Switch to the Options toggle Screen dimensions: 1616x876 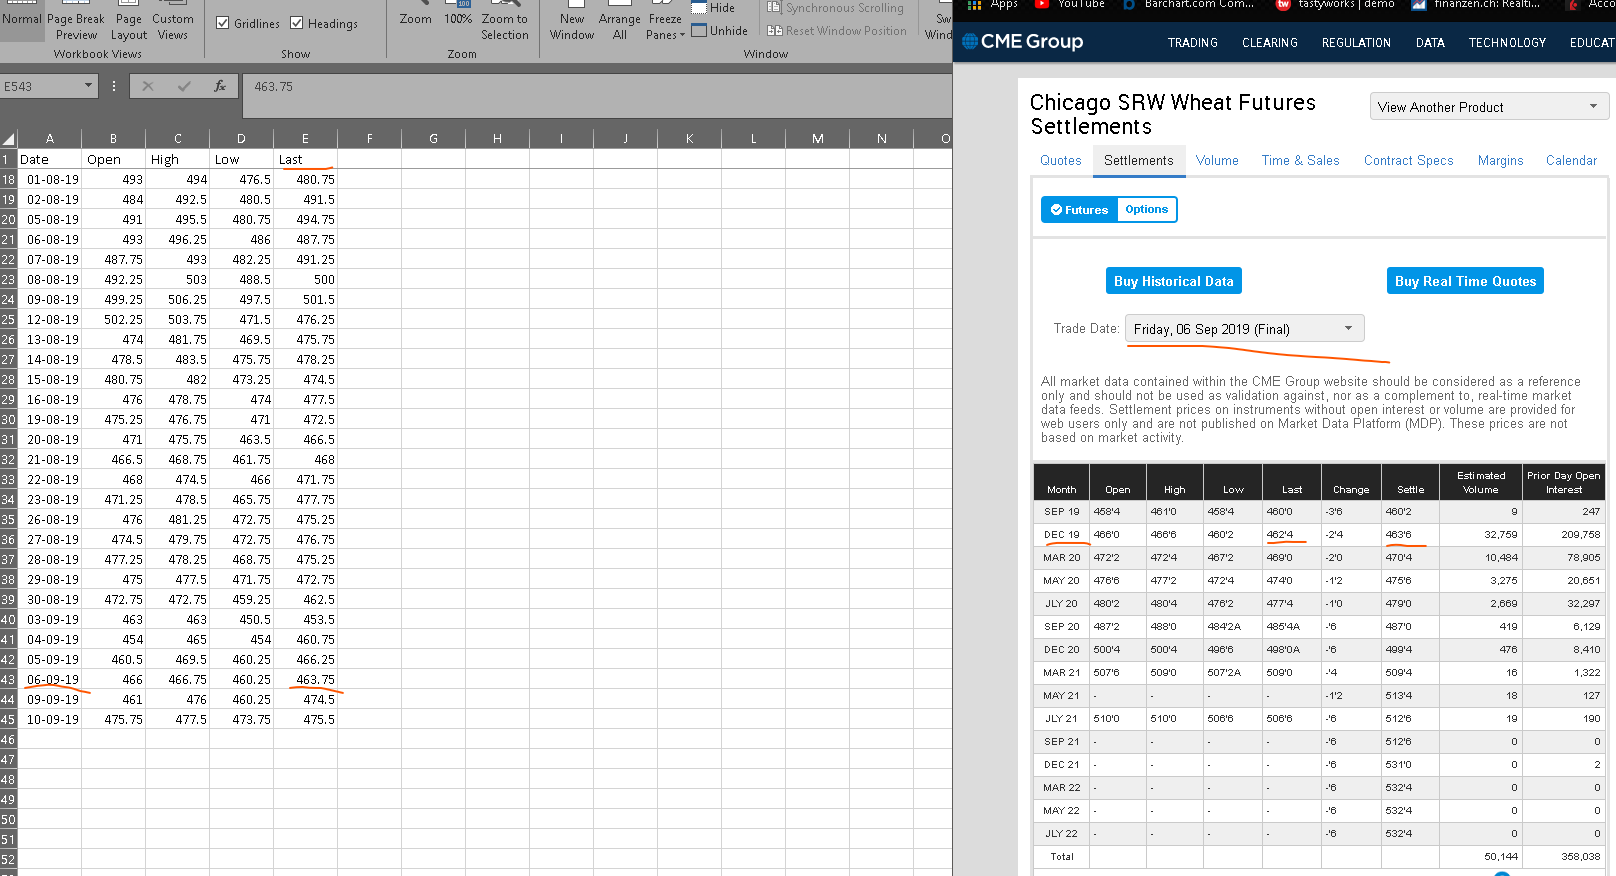tap(1146, 210)
